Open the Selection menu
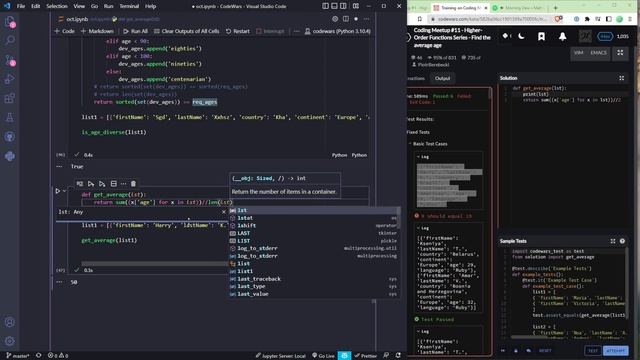The height and width of the screenshot is (360, 640). tap(57, 6)
